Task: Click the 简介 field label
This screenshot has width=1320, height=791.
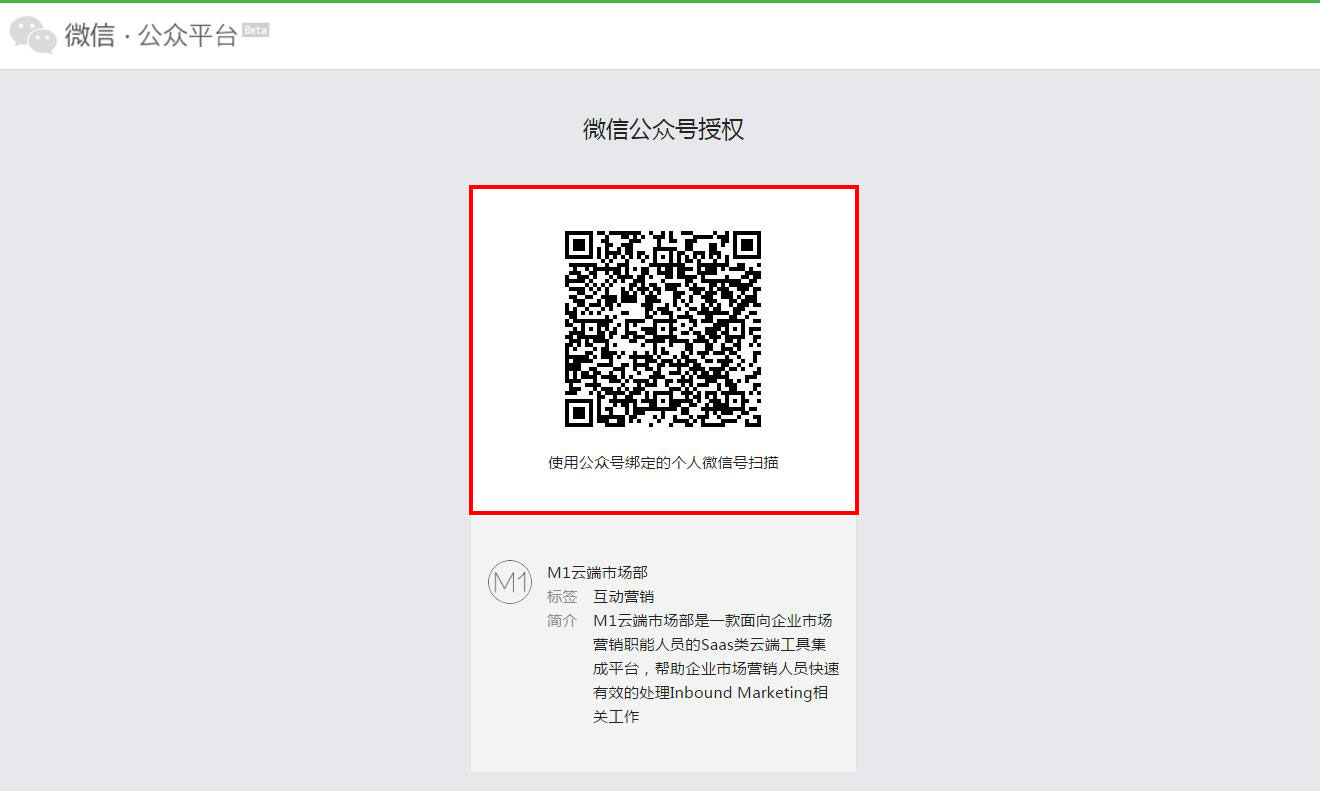Action: [562, 620]
